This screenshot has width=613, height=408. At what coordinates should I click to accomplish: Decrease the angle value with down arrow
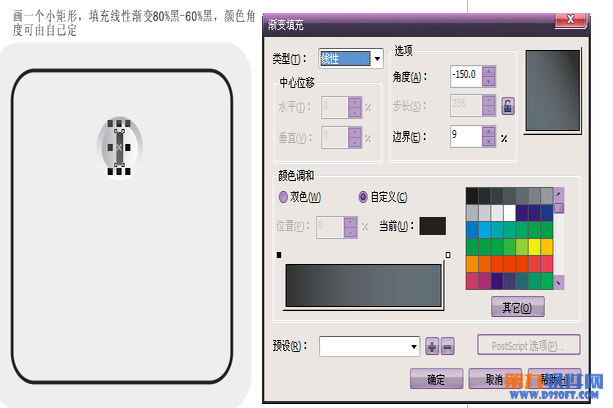489,81
